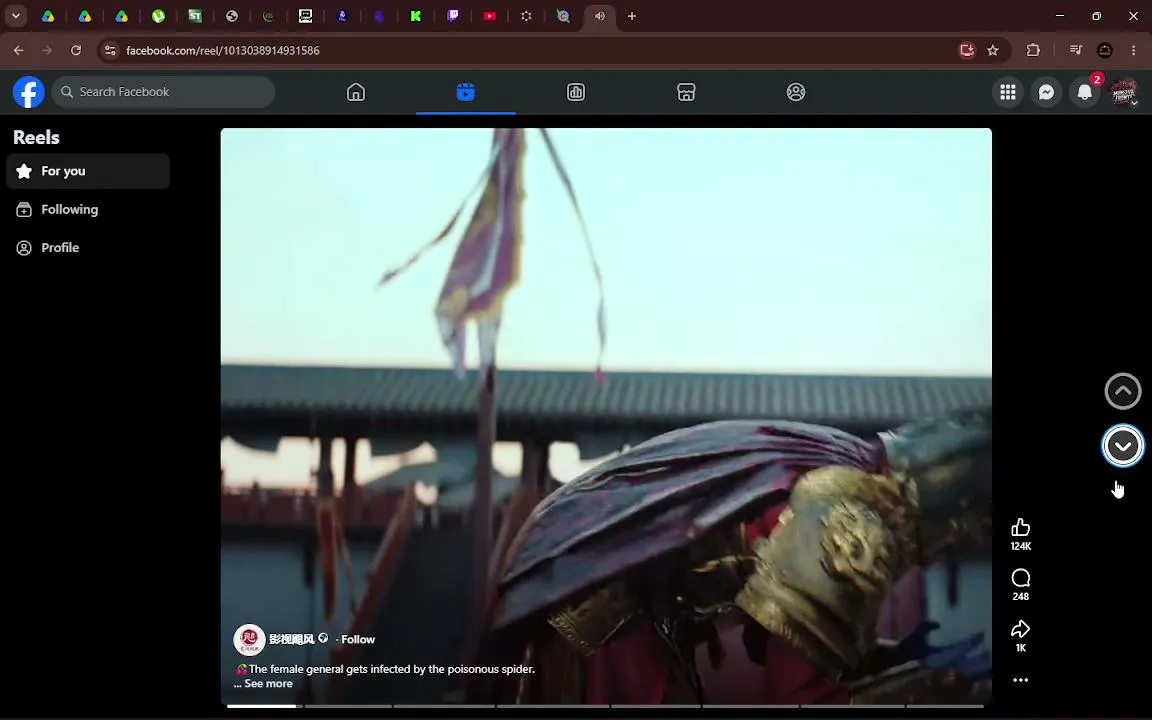Open the reel's three-dot more options
Image resolution: width=1152 pixels, height=720 pixels.
(1020, 680)
